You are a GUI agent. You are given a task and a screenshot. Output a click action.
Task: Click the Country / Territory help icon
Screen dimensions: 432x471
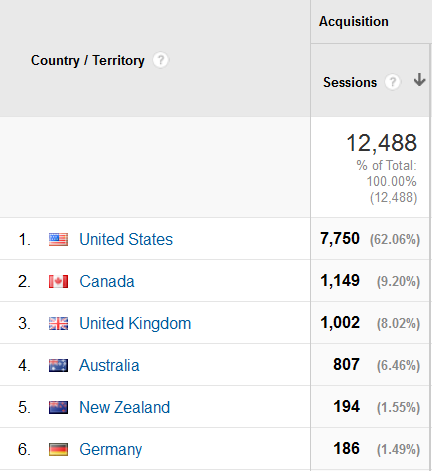pyautogui.click(x=161, y=60)
